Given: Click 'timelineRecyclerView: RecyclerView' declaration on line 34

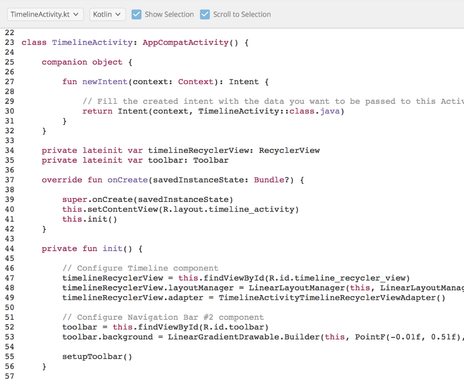Looking at the screenshot, I should pyautogui.click(x=234, y=150).
